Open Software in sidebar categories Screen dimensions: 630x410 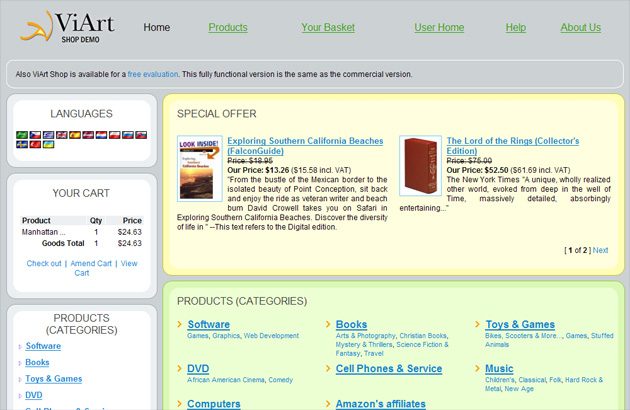(x=43, y=346)
